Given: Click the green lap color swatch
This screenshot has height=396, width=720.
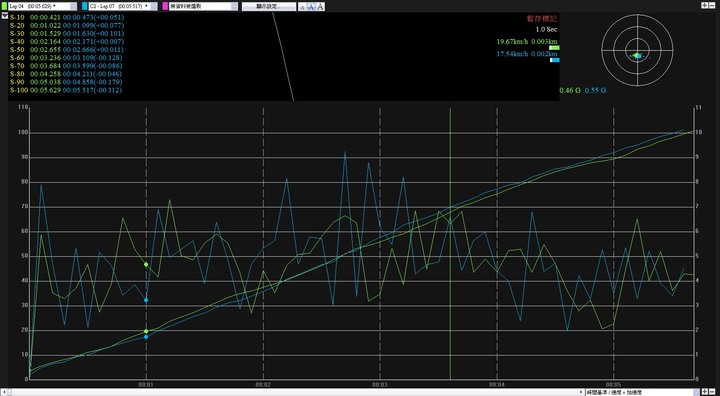Looking at the screenshot, I should pos(4,6).
